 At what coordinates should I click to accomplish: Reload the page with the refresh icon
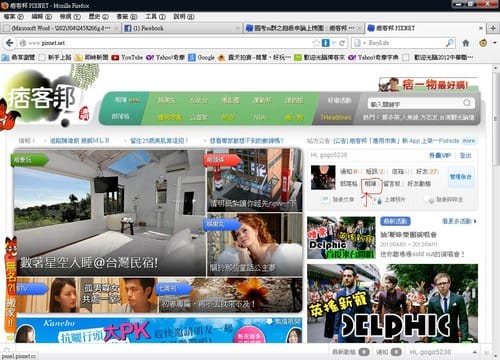[342, 43]
